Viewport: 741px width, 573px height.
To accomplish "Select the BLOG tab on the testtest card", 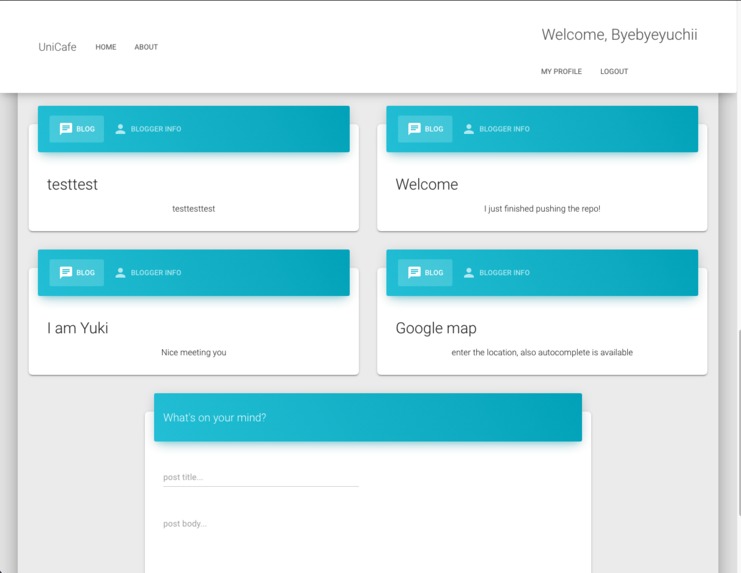I will tap(77, 129).
